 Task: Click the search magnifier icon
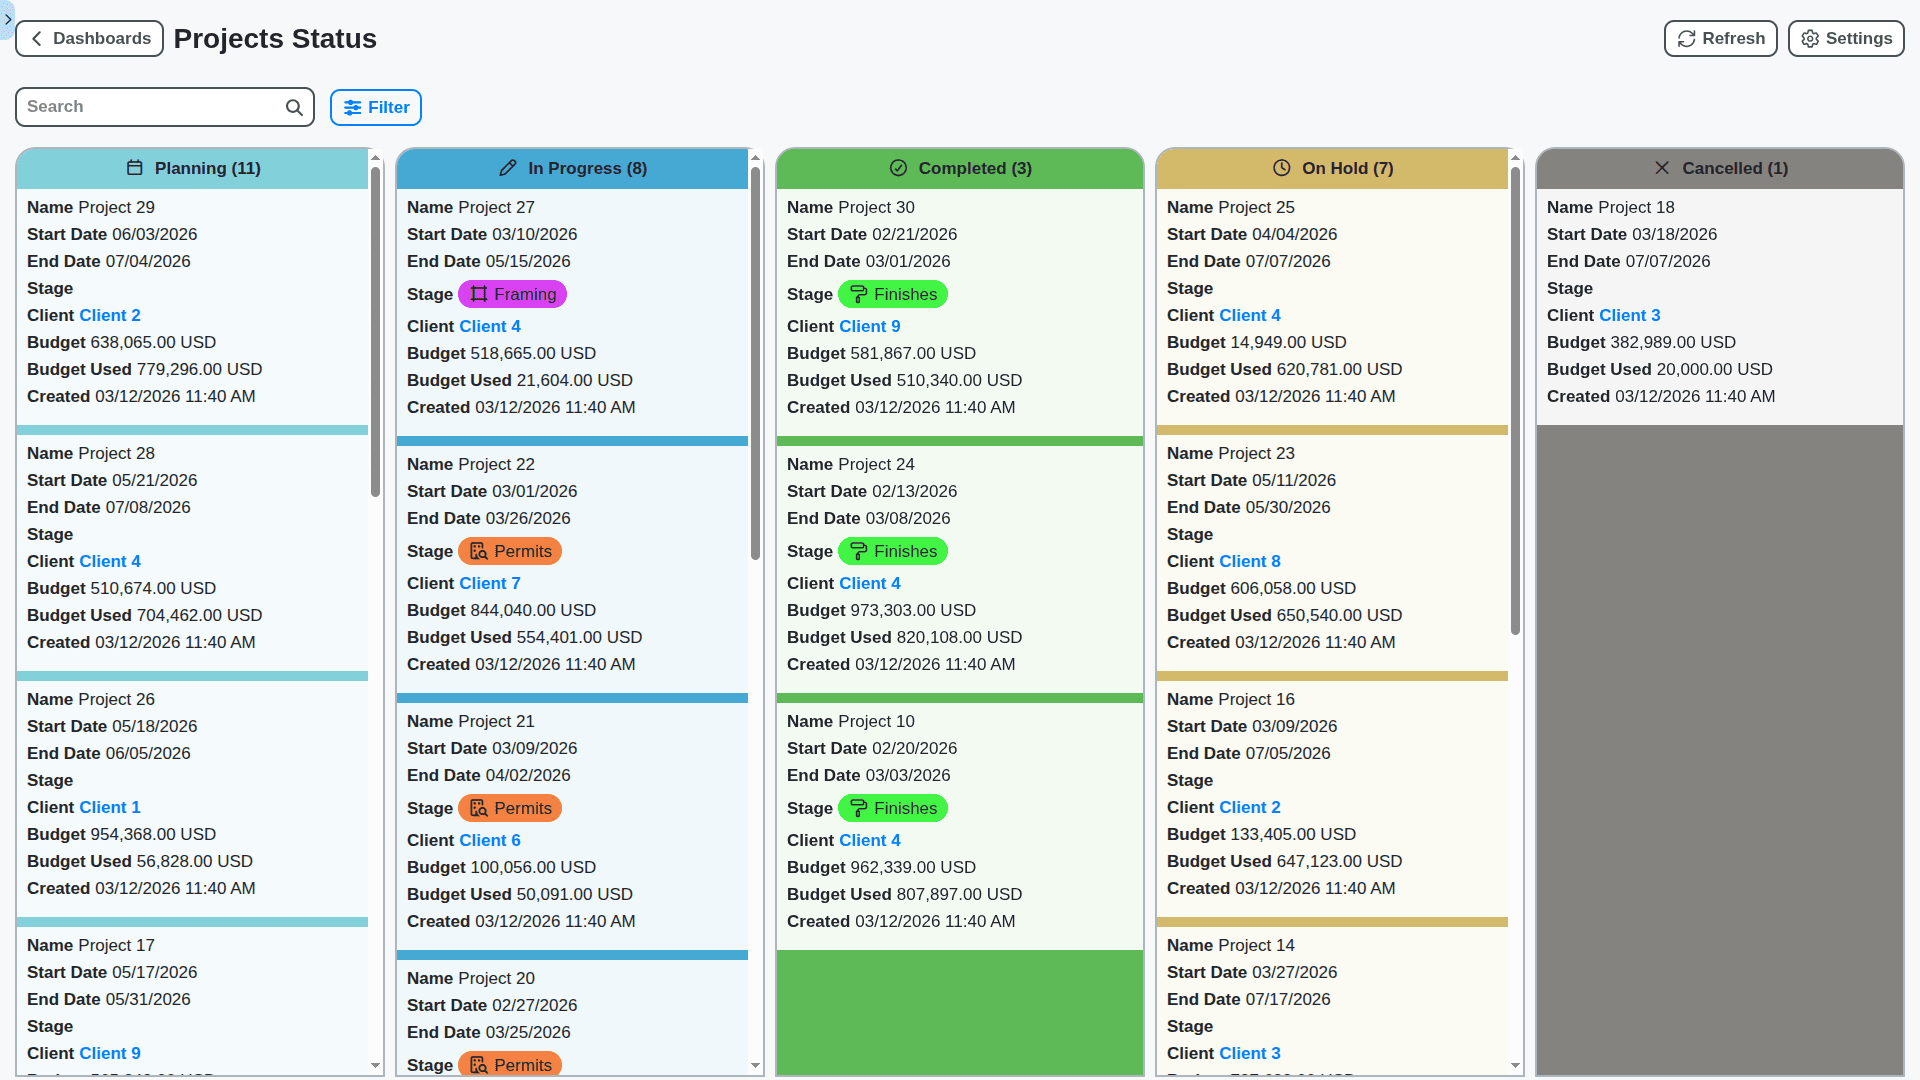(x=293, y=106)
